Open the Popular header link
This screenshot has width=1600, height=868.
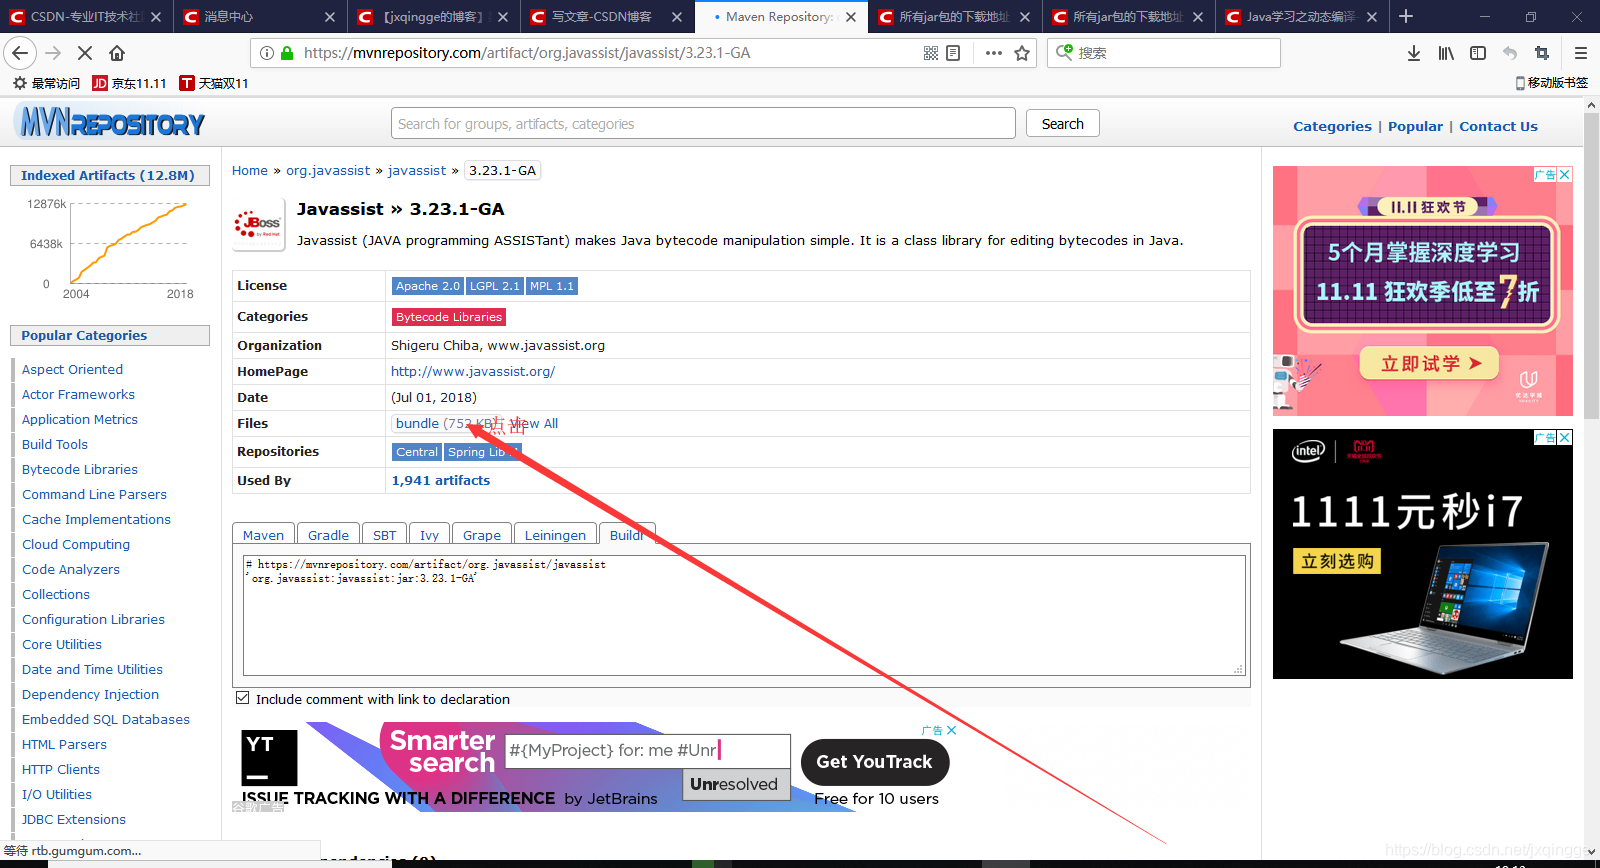tap(1415, 126)
